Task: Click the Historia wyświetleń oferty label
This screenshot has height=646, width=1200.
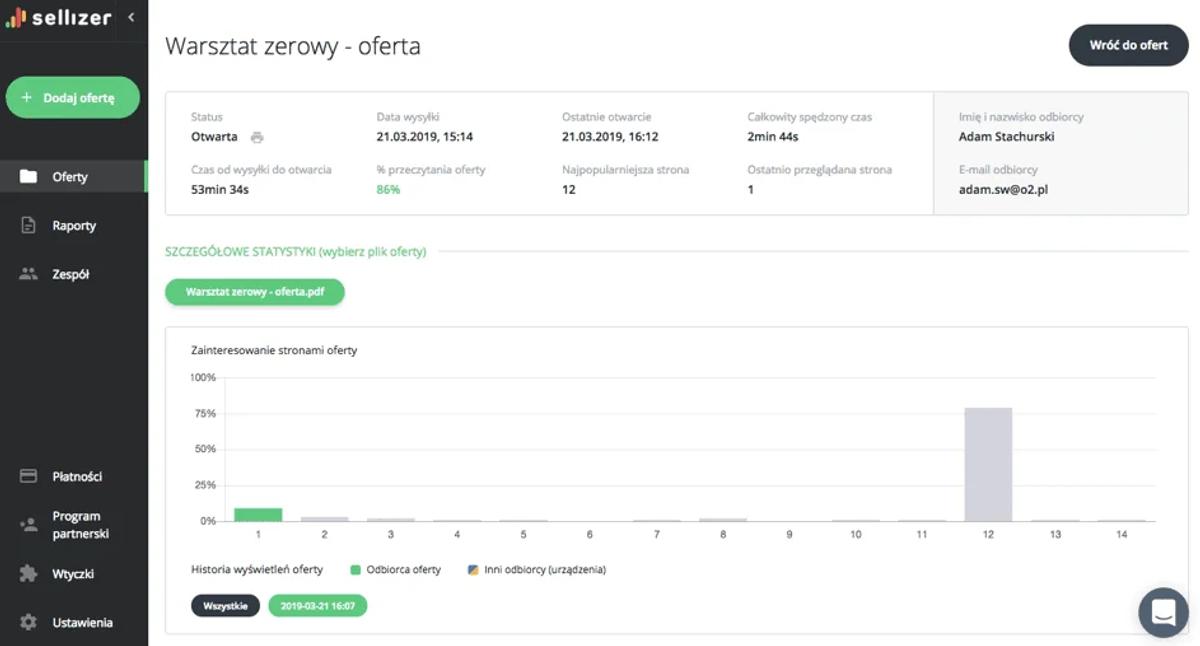Action: (x=257, y=570)
